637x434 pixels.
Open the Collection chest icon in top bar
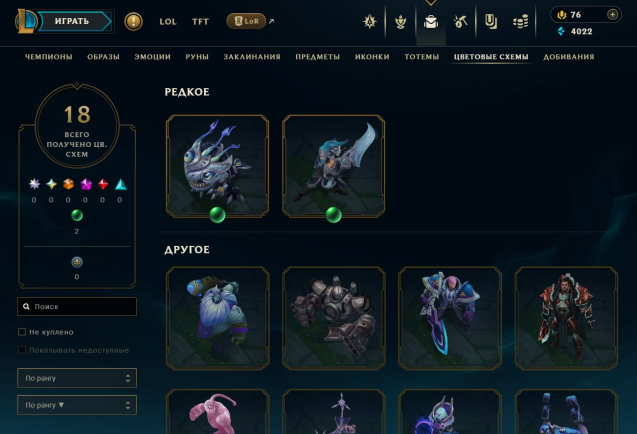[431, 22]
